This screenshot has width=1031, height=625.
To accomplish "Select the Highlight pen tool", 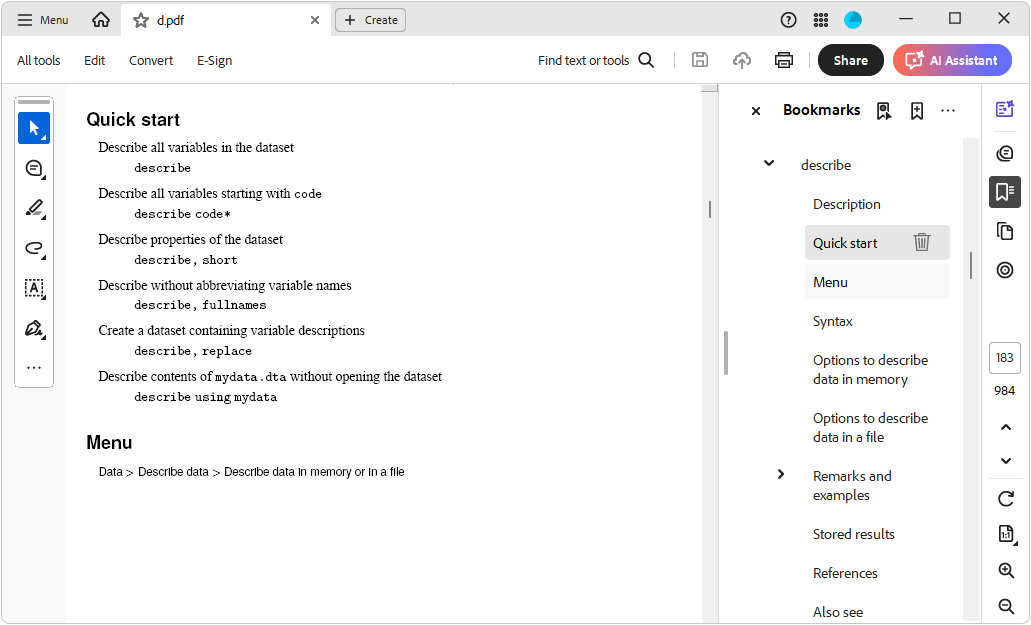I will [x=34, y=209].
